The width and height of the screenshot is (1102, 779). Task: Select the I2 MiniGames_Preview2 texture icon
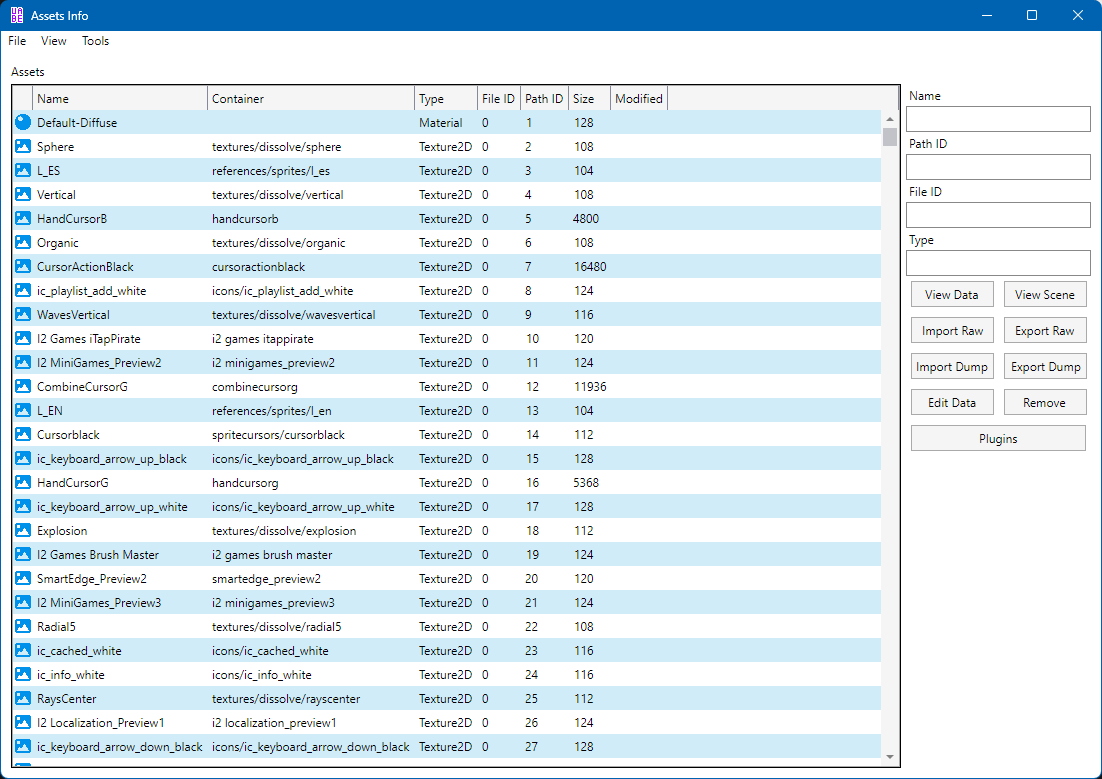[x=23, y=362]
